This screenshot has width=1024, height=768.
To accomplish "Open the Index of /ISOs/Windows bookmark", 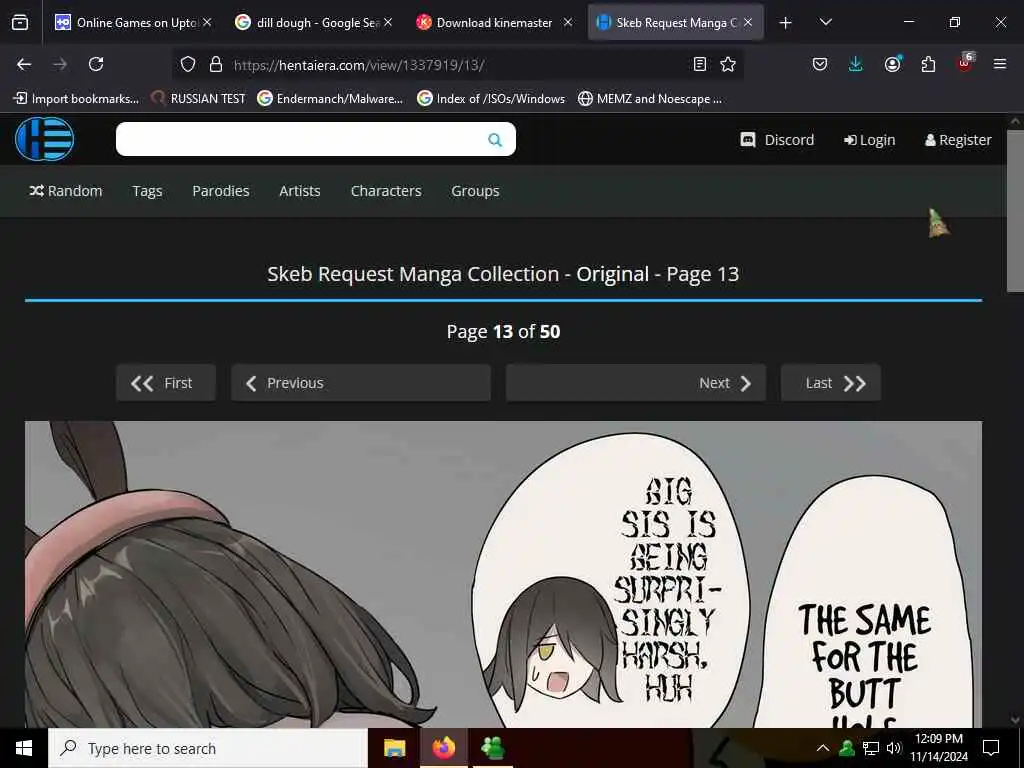I will [491, 99].
